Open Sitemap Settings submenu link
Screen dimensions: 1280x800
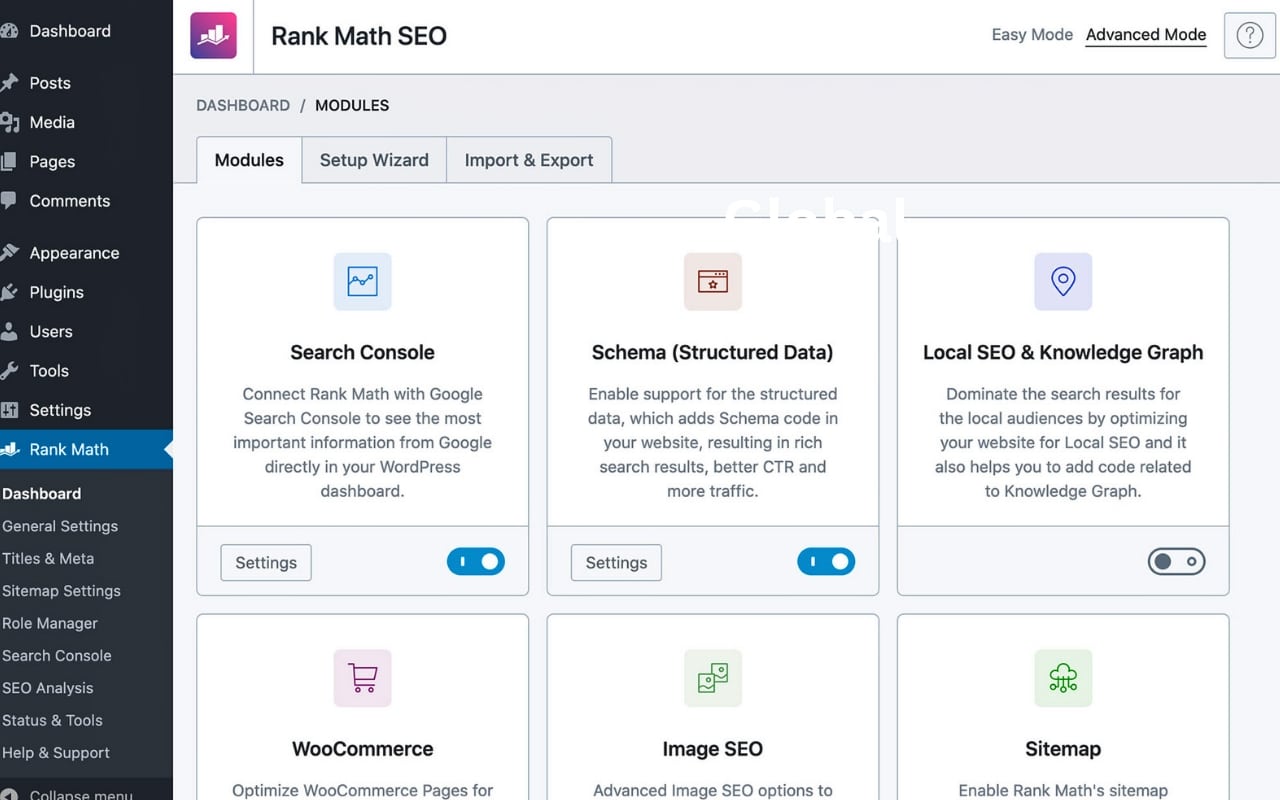[x=62, y=591]
